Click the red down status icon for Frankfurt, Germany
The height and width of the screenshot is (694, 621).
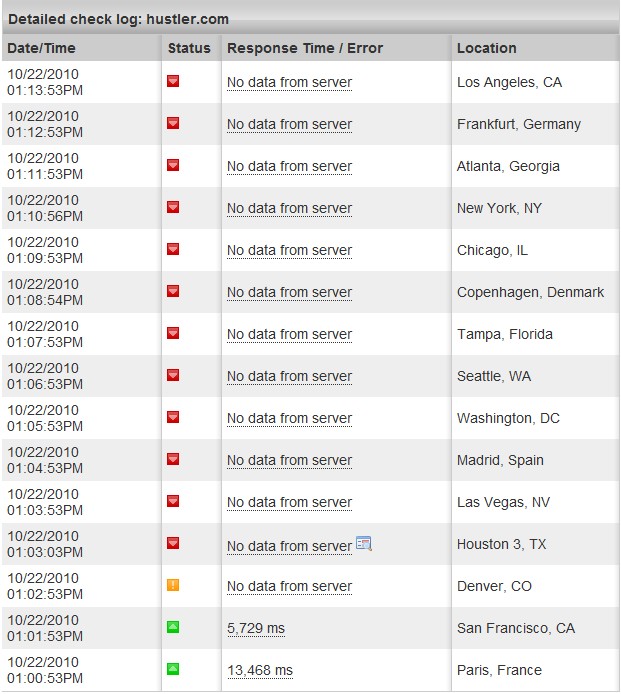tap(173, 123)
